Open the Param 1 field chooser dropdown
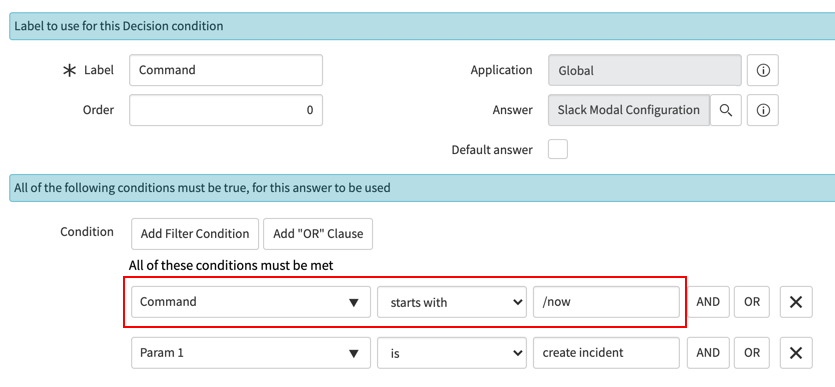Viewport: 835px width, 387px height. 251,352
